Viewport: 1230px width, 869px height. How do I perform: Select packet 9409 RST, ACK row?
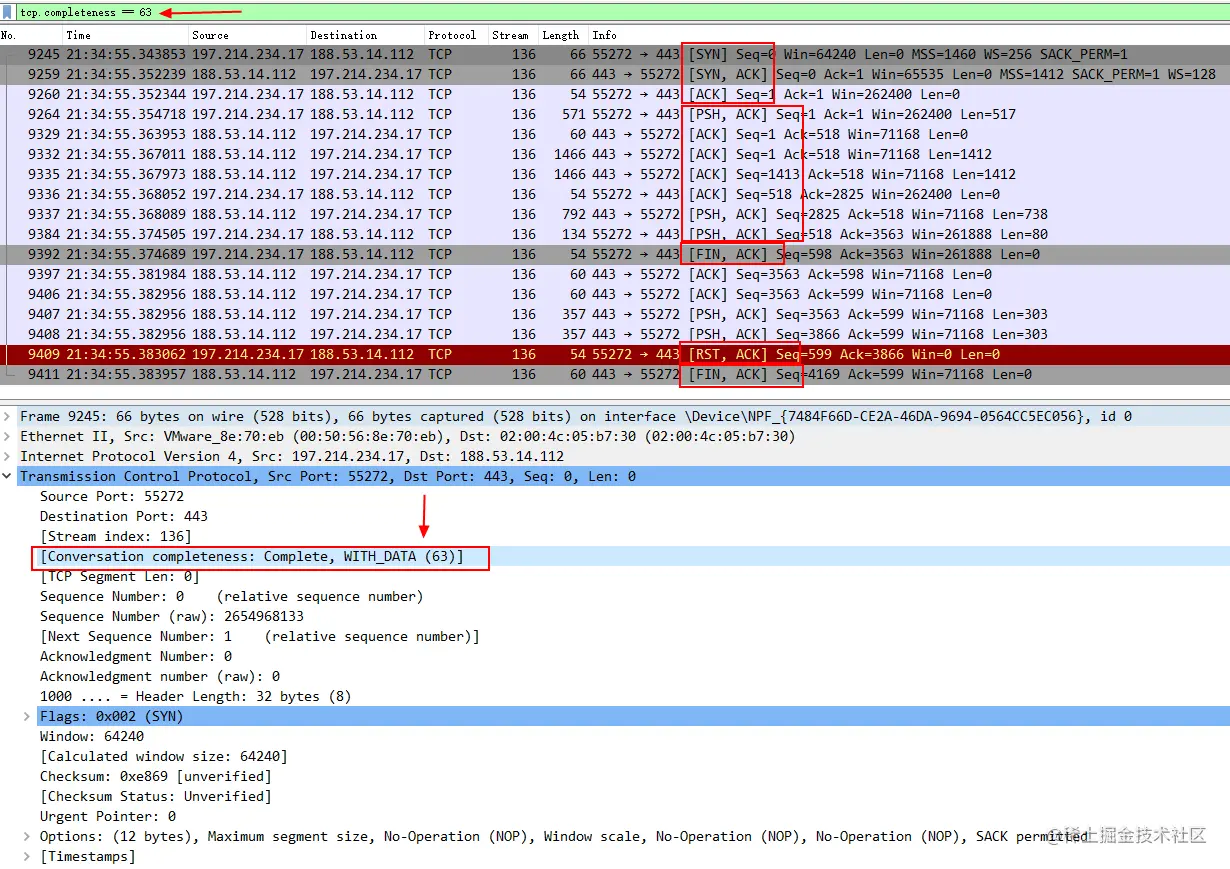pos(615,354)
